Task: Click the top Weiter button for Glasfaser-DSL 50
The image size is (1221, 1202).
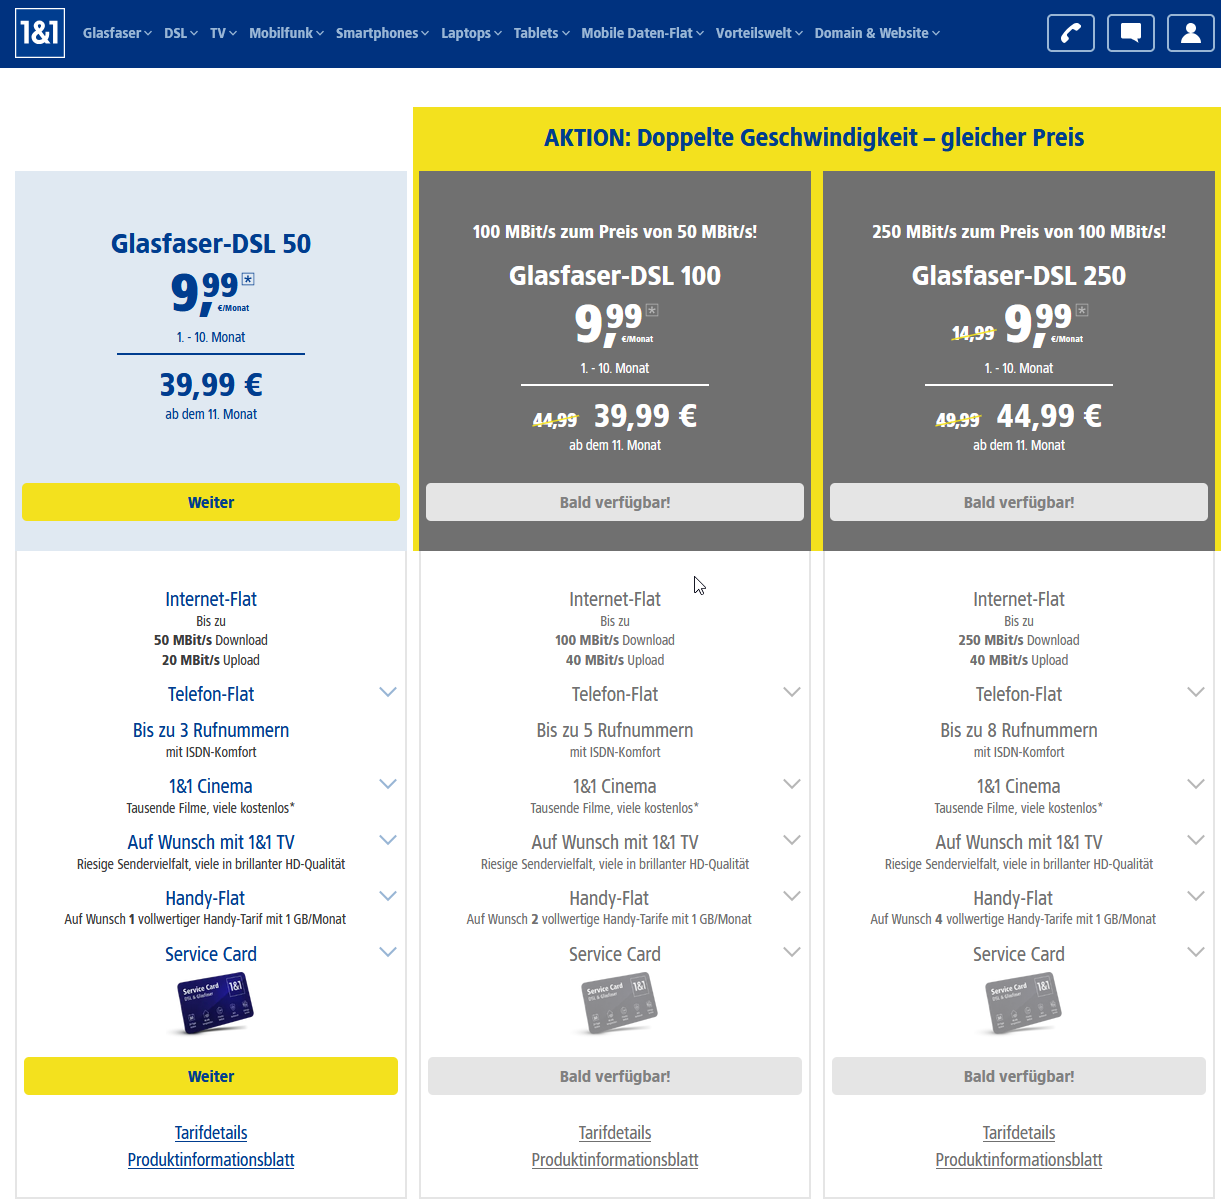Action: click(x=211, y=502)
